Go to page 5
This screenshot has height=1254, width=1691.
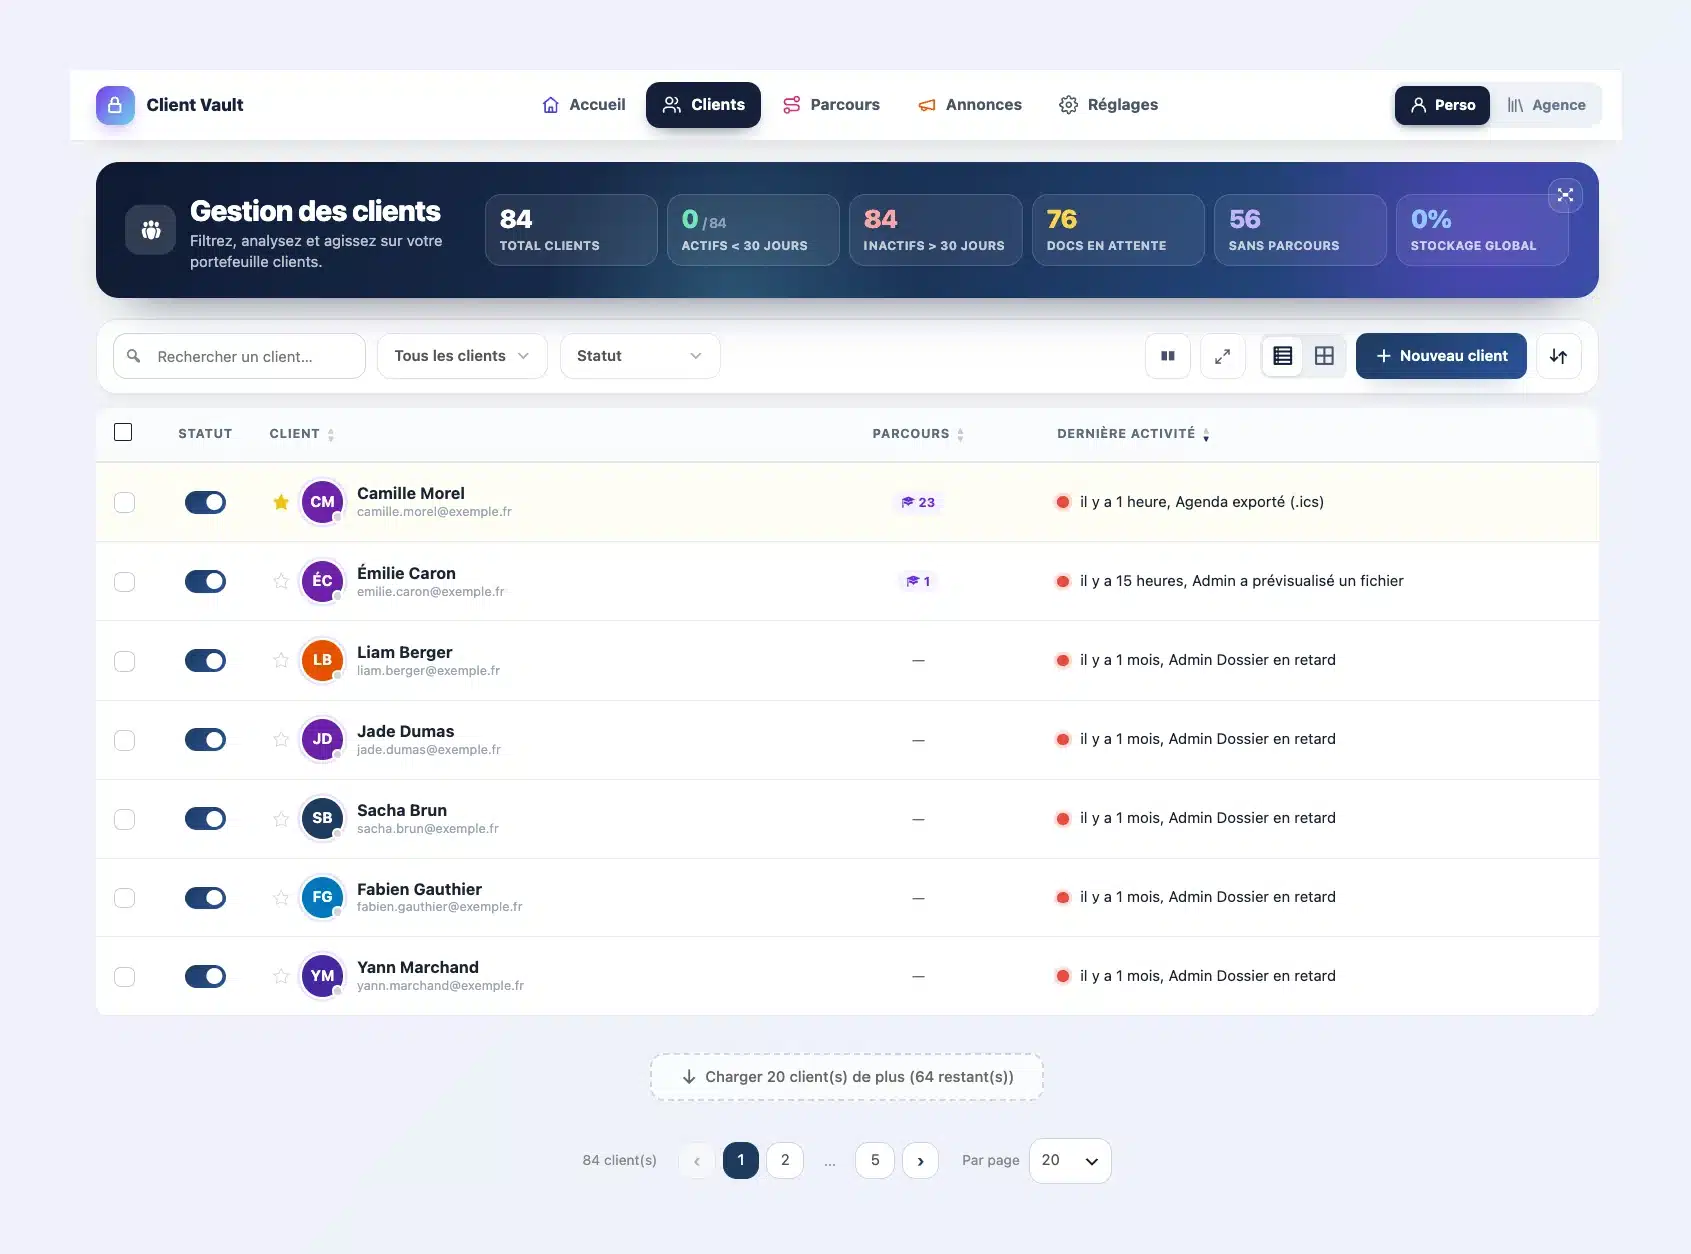[875, 1161]
